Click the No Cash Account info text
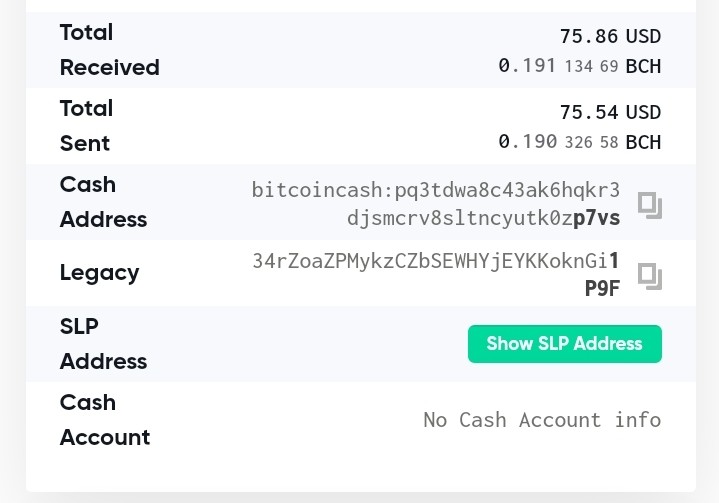 click(x=542, y=420)
